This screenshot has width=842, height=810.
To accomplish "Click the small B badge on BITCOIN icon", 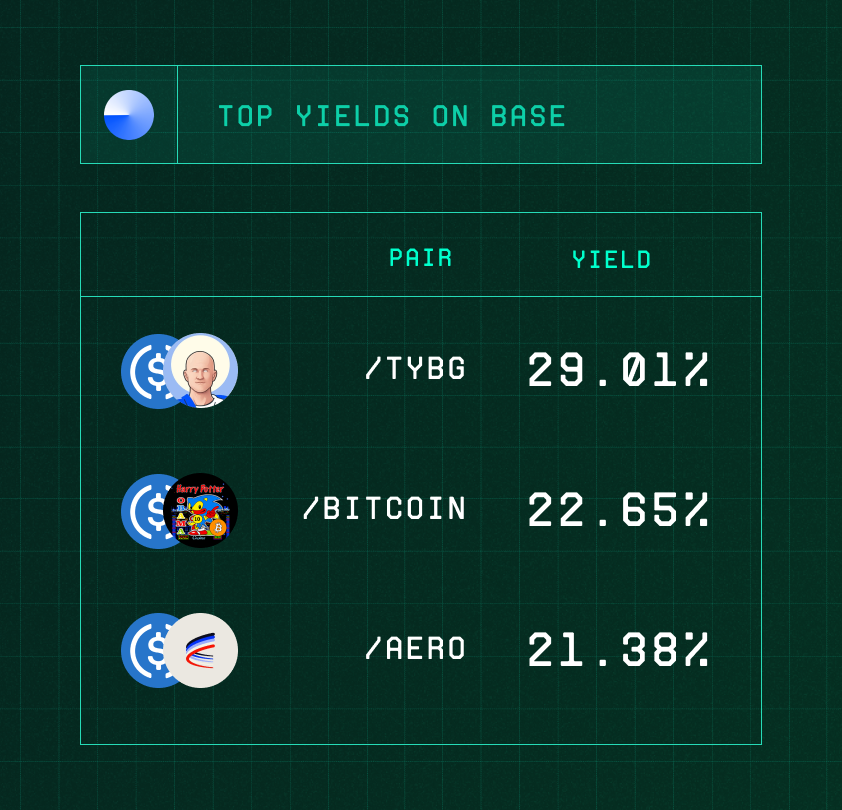I will click(218, 528).
